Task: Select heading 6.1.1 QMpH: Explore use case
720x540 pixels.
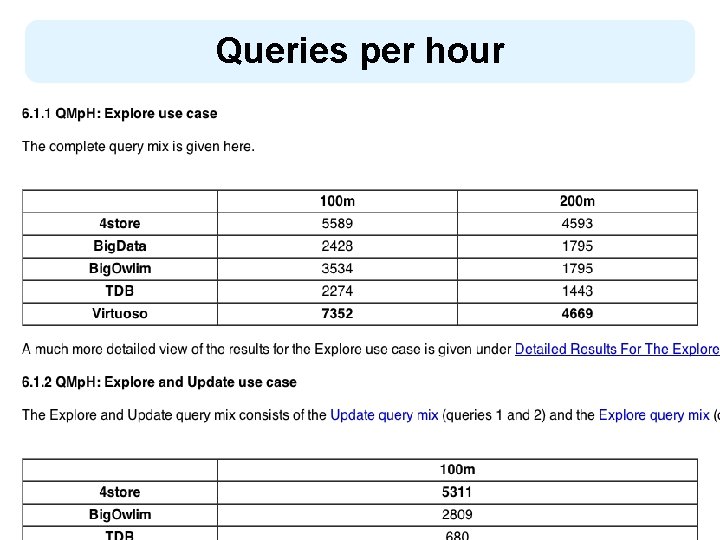Action: pyautogui.click(x=119, y=113)
